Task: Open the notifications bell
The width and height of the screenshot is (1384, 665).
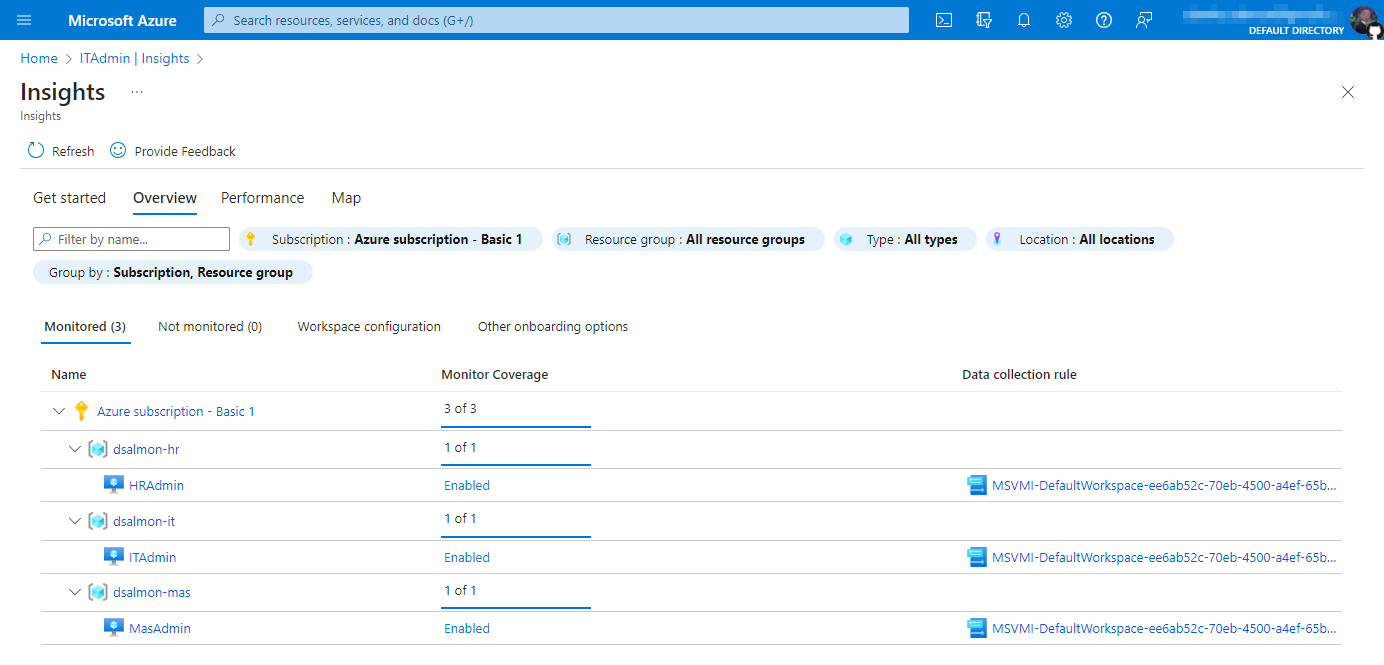Action: click(1024, 20)
